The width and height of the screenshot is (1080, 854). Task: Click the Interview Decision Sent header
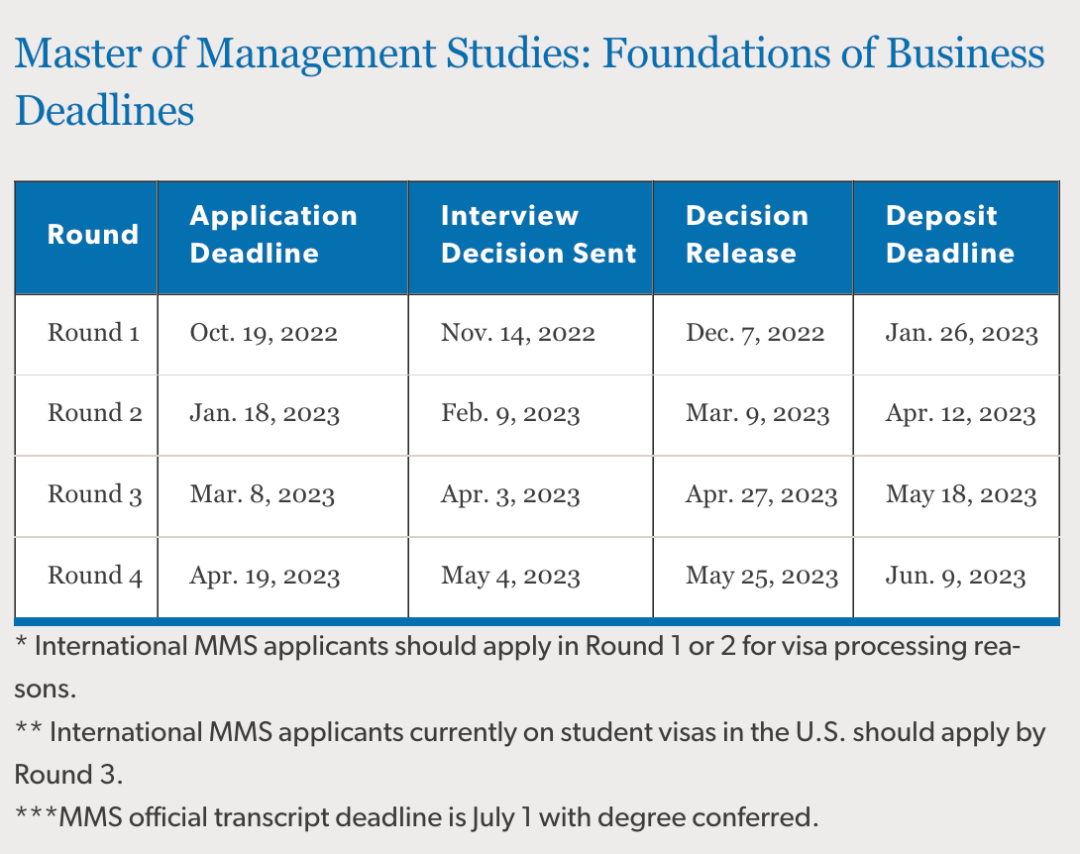coord(539,235)
